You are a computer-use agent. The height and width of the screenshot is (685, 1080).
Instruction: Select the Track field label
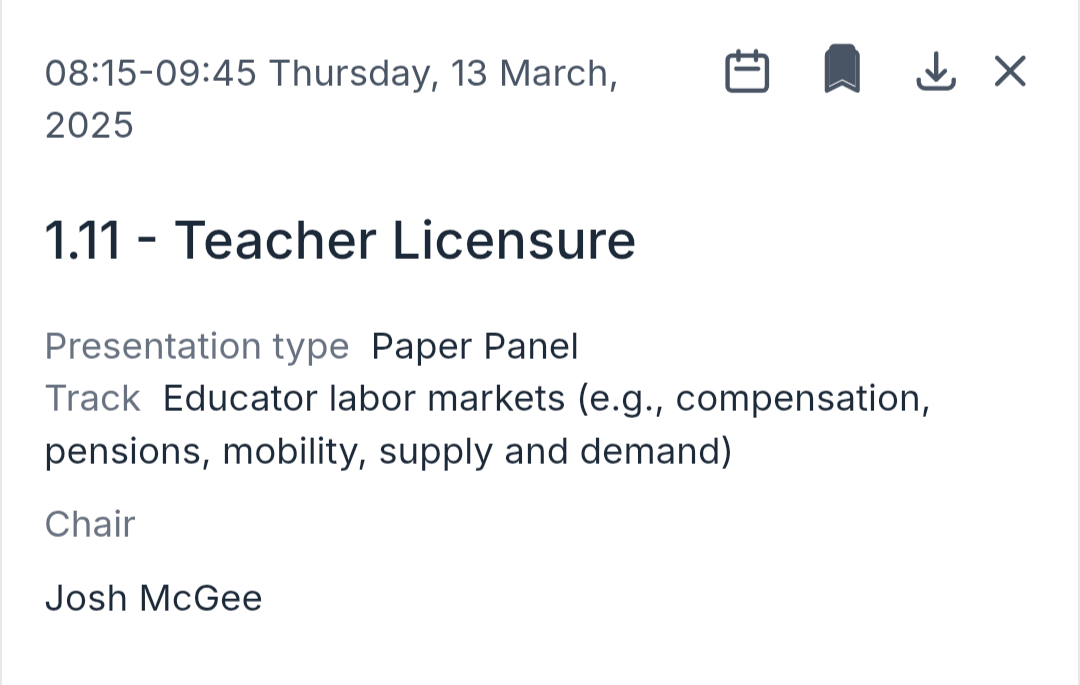[x=92, y=399]
